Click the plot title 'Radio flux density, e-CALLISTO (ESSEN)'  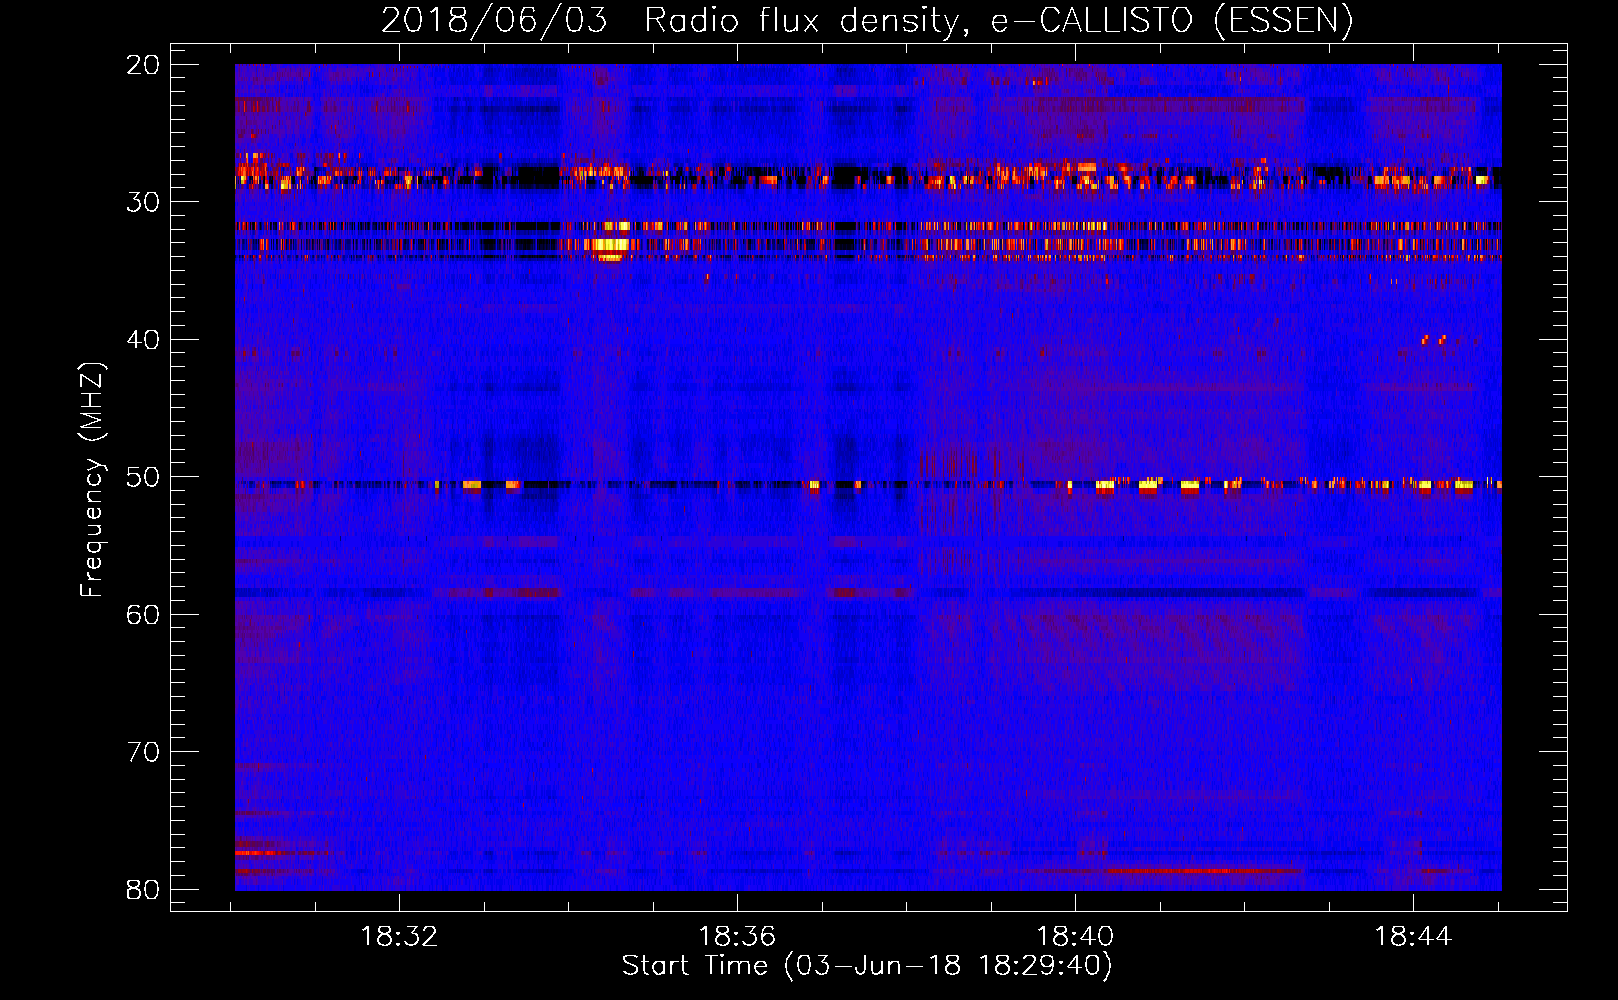tap(998, 20)
